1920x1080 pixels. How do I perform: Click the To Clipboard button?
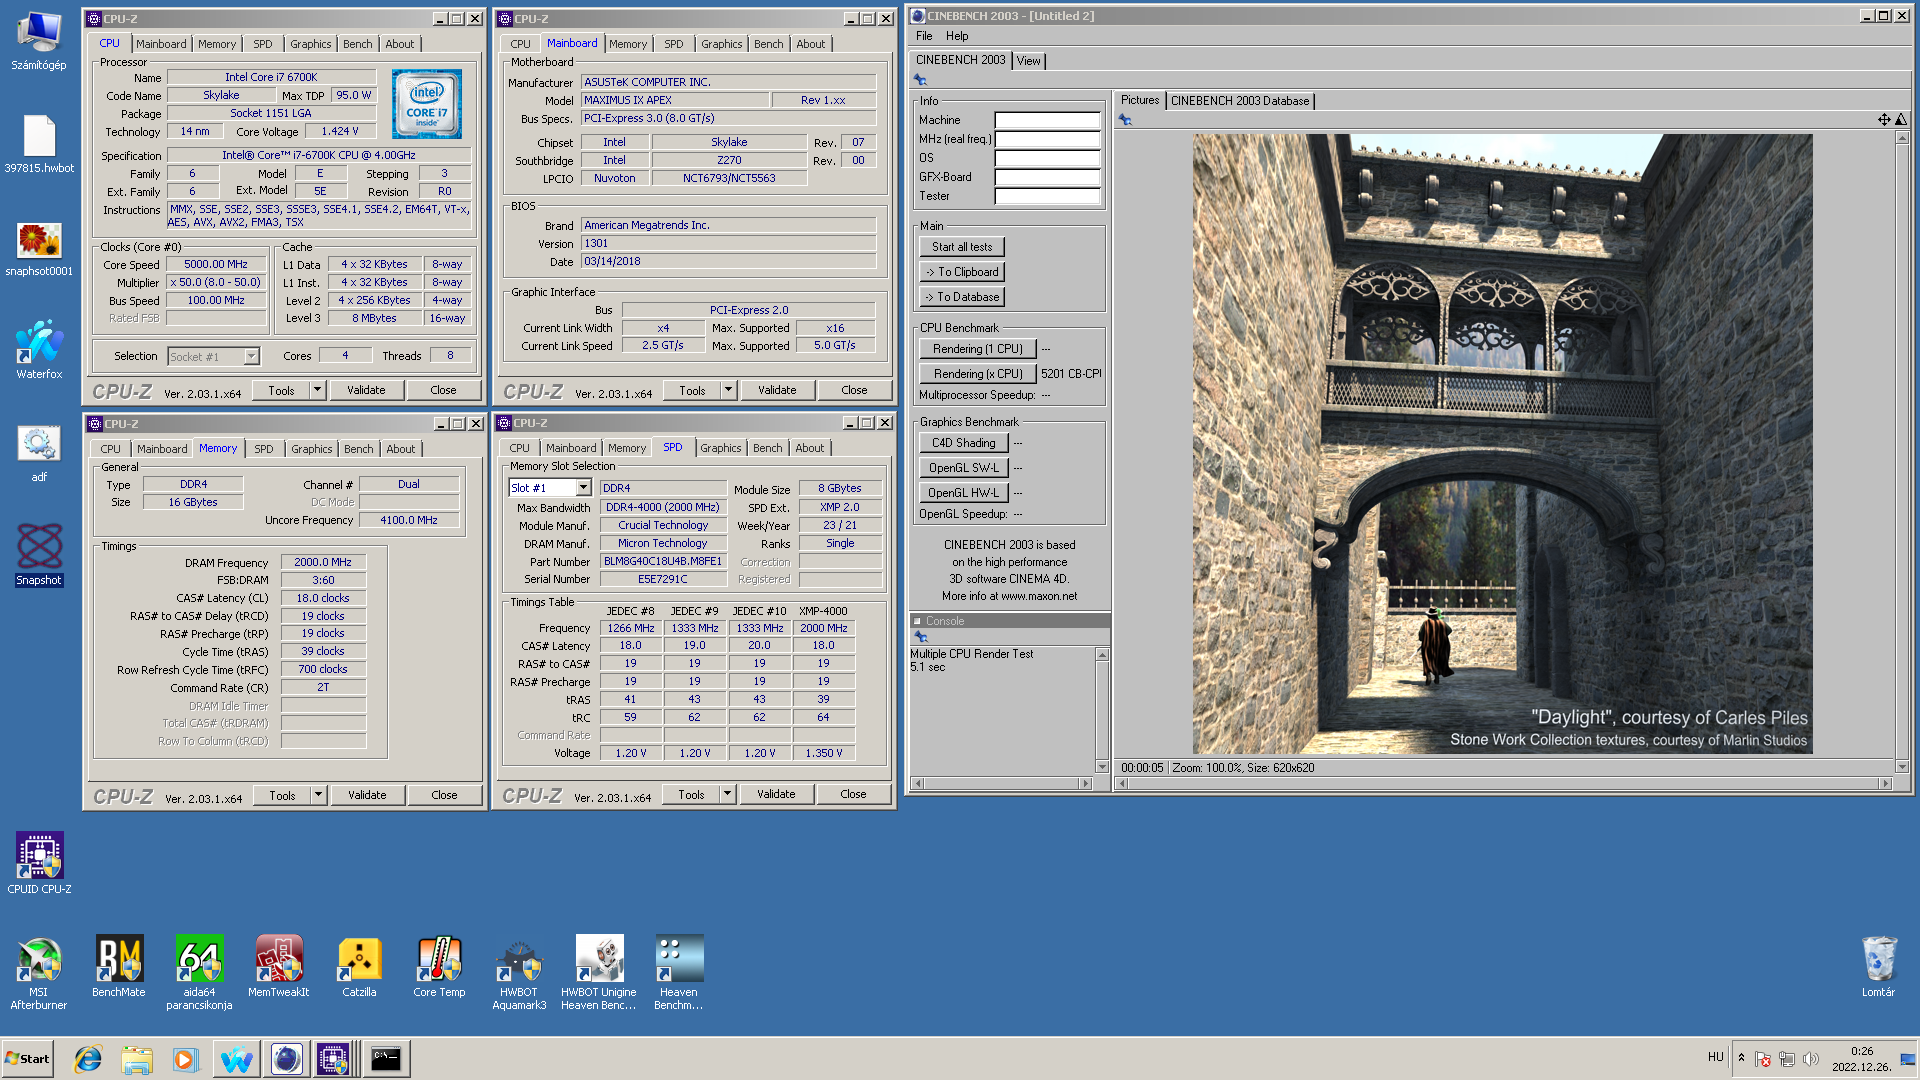click(962, 272)
